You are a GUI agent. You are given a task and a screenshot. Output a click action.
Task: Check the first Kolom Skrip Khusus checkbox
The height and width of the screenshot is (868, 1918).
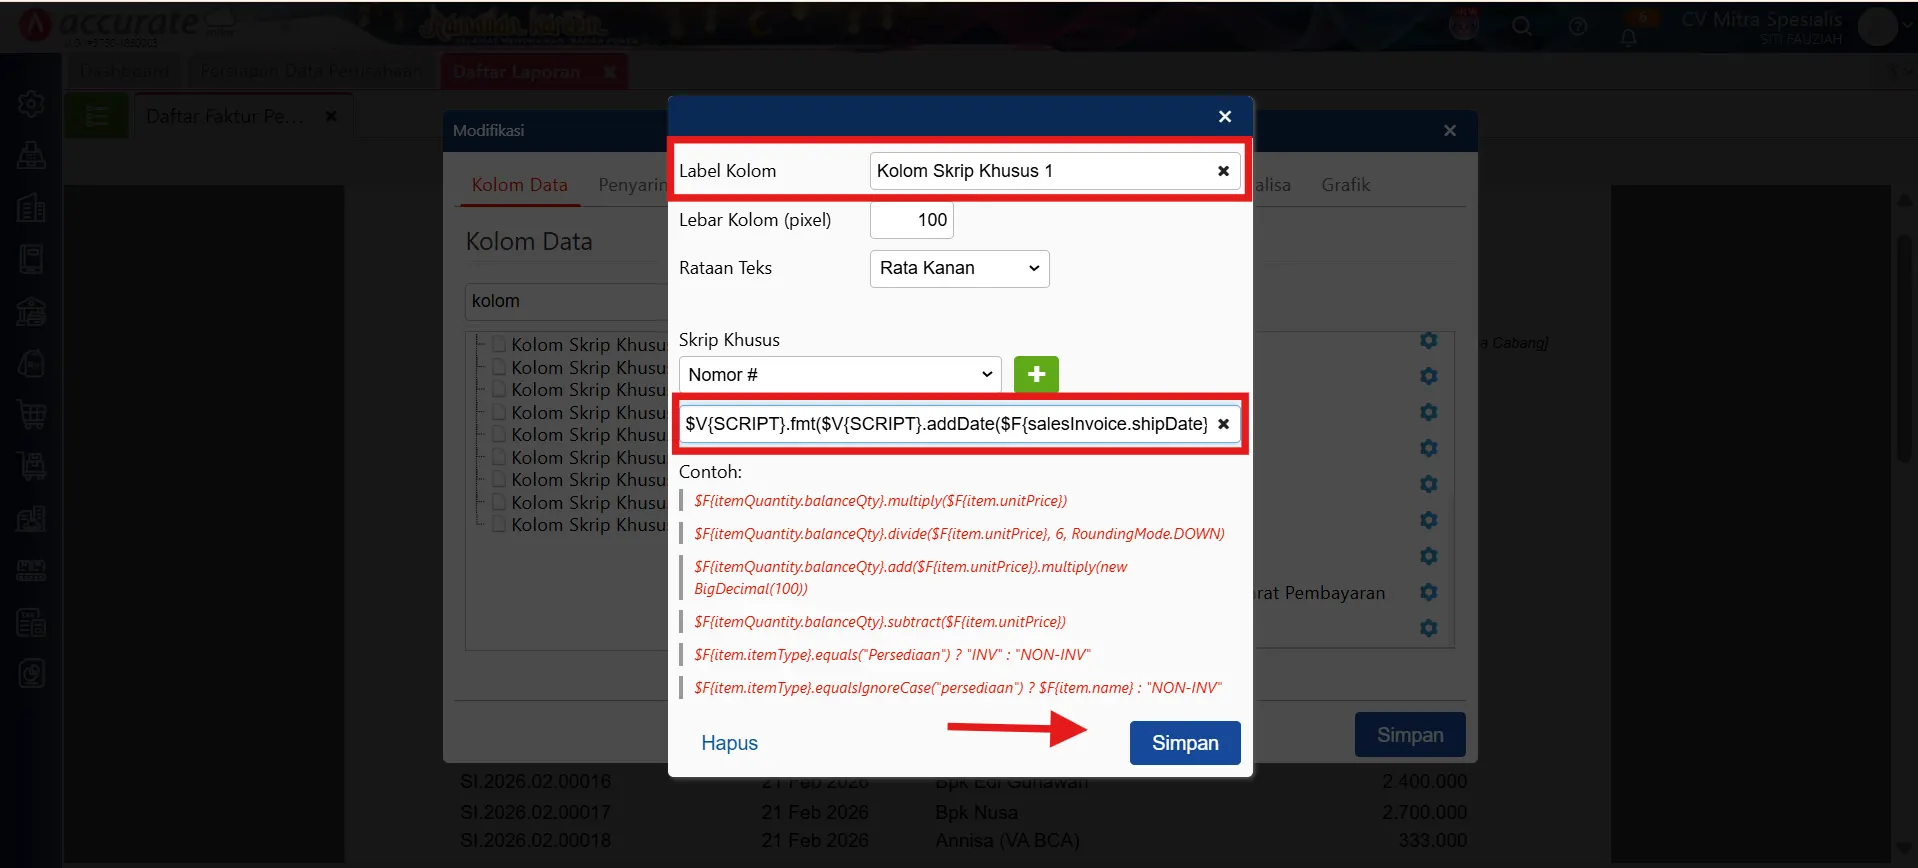tap(499, 344)
